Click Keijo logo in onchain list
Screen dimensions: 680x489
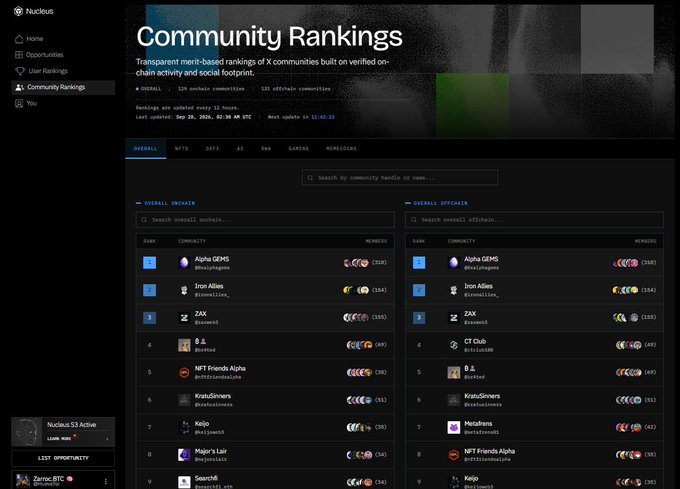tap(184, 427)
